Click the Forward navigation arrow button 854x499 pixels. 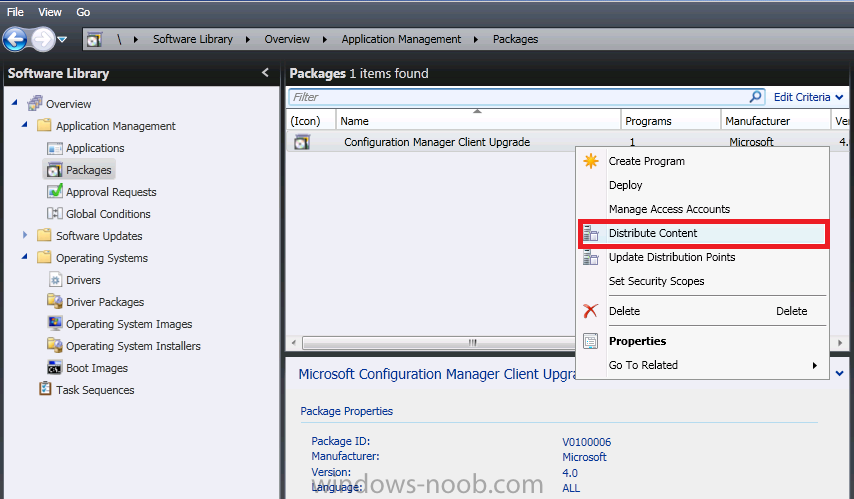pyautogui.click(x=42, y=39)
